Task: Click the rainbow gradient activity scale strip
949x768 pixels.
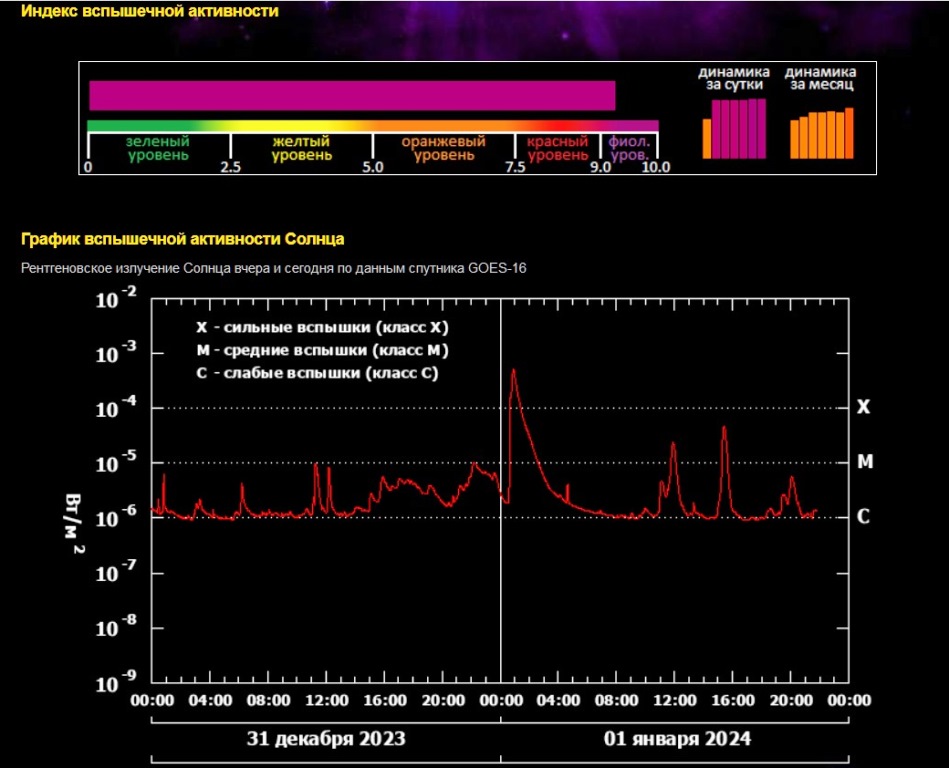Action: (373, 126)
